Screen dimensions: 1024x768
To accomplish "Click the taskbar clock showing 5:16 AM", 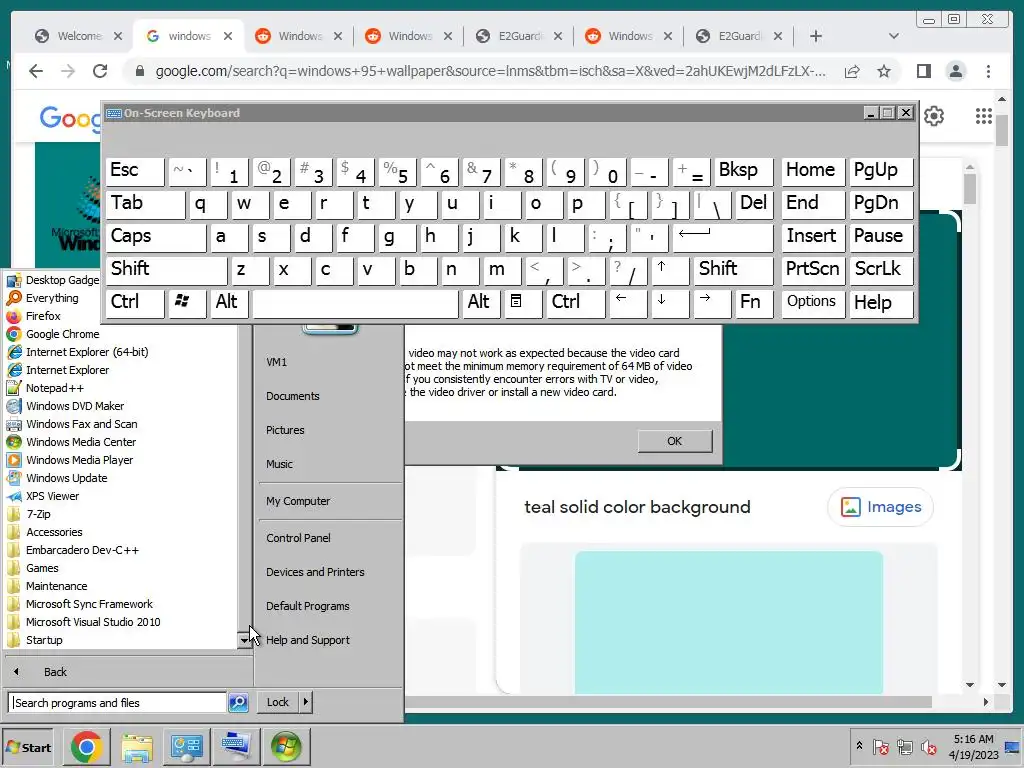I will 973,747.
